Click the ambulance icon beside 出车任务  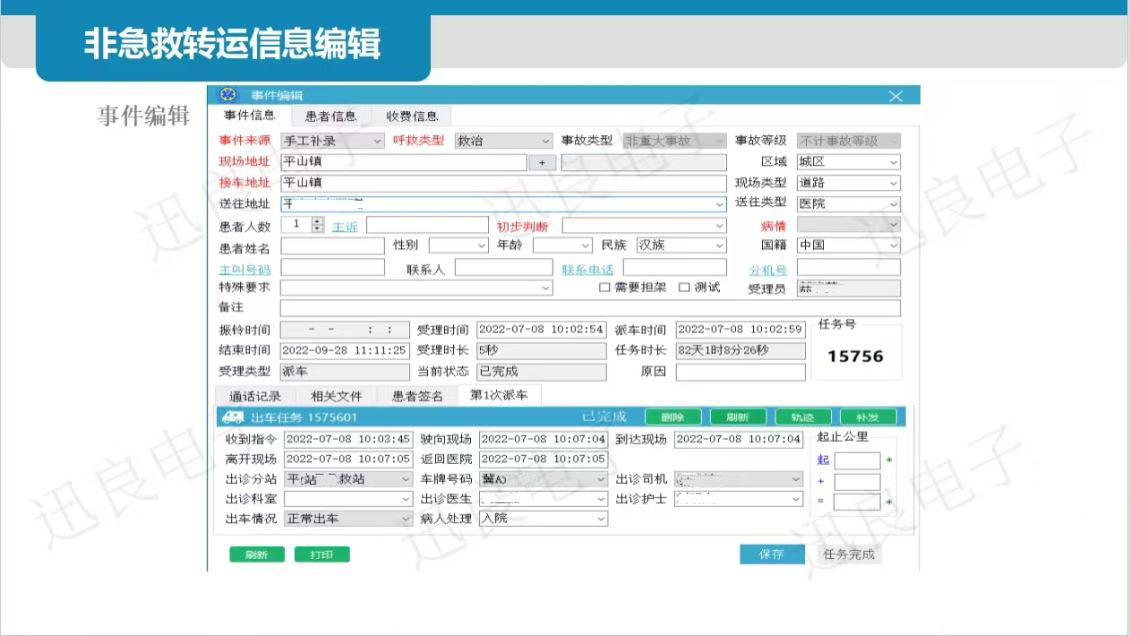click(x=231, y=417)
